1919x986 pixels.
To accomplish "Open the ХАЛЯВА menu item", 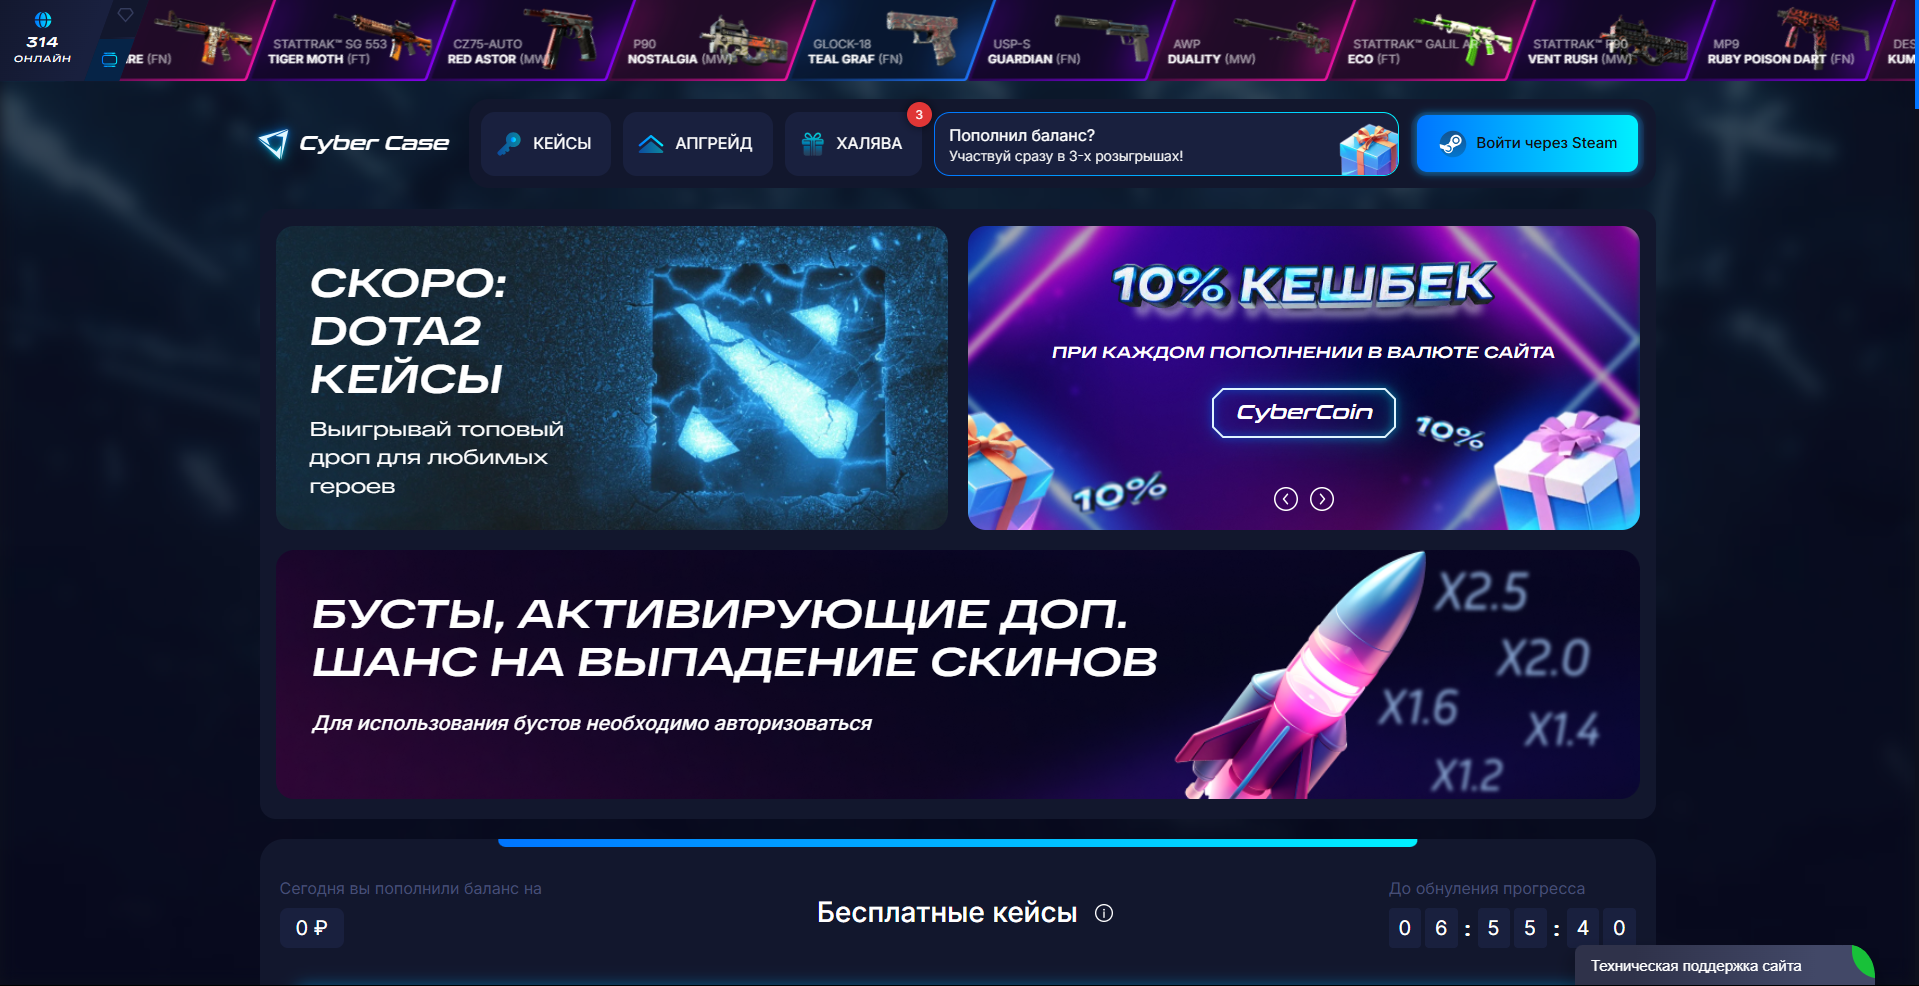I will coord(853,144).
